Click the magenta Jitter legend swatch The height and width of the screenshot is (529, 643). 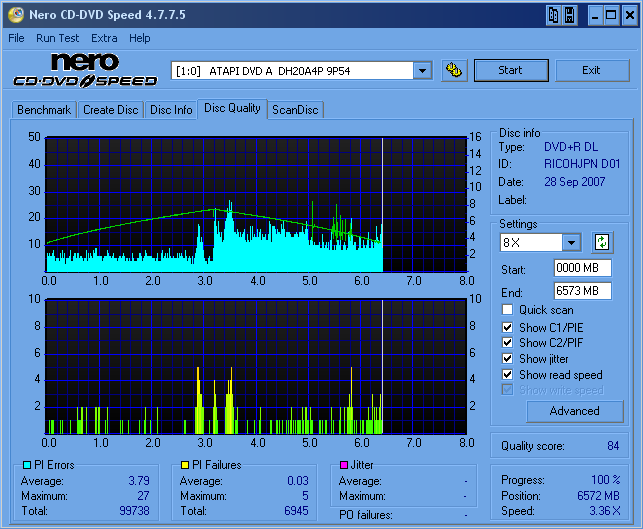pyautogui.click(x=344, y=465)
